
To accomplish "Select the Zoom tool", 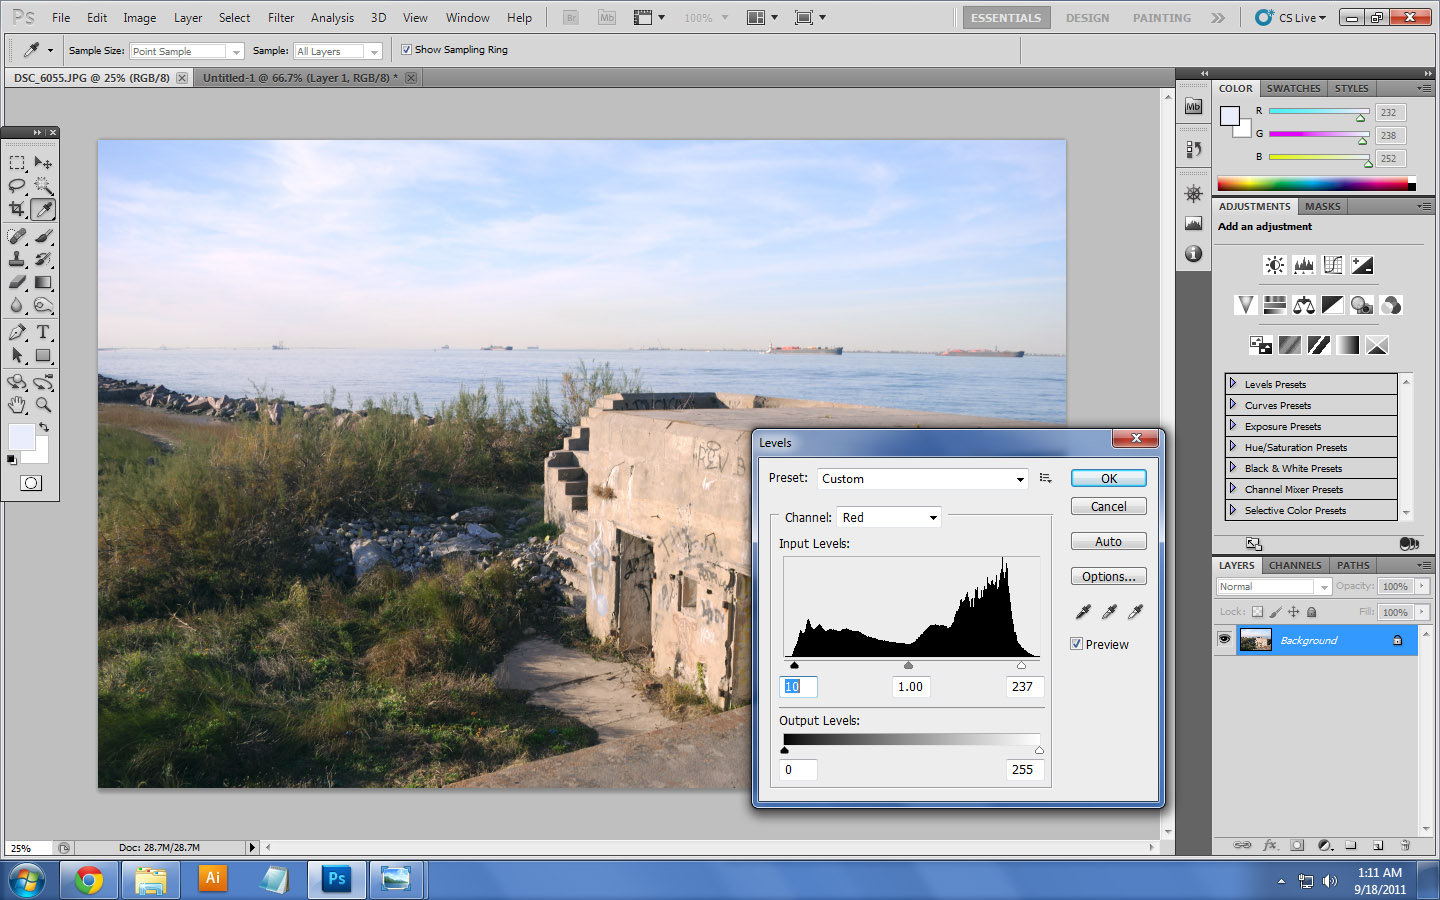I will tap(43, 405).
